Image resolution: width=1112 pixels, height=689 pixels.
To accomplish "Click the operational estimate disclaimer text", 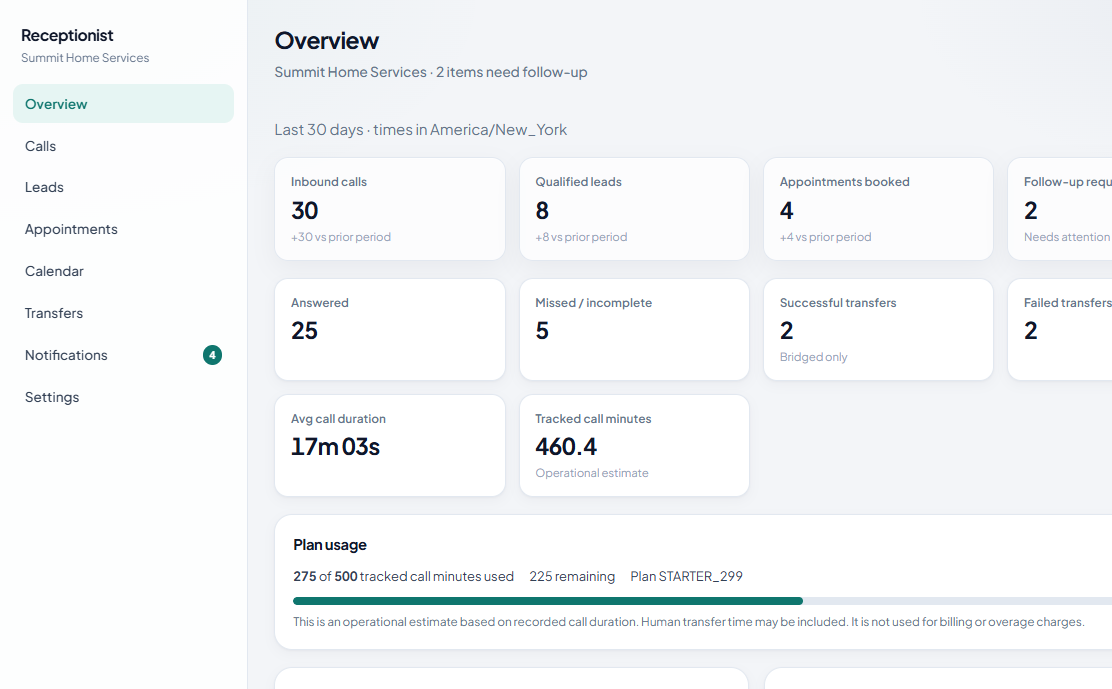I will click(x=689, y=622).
